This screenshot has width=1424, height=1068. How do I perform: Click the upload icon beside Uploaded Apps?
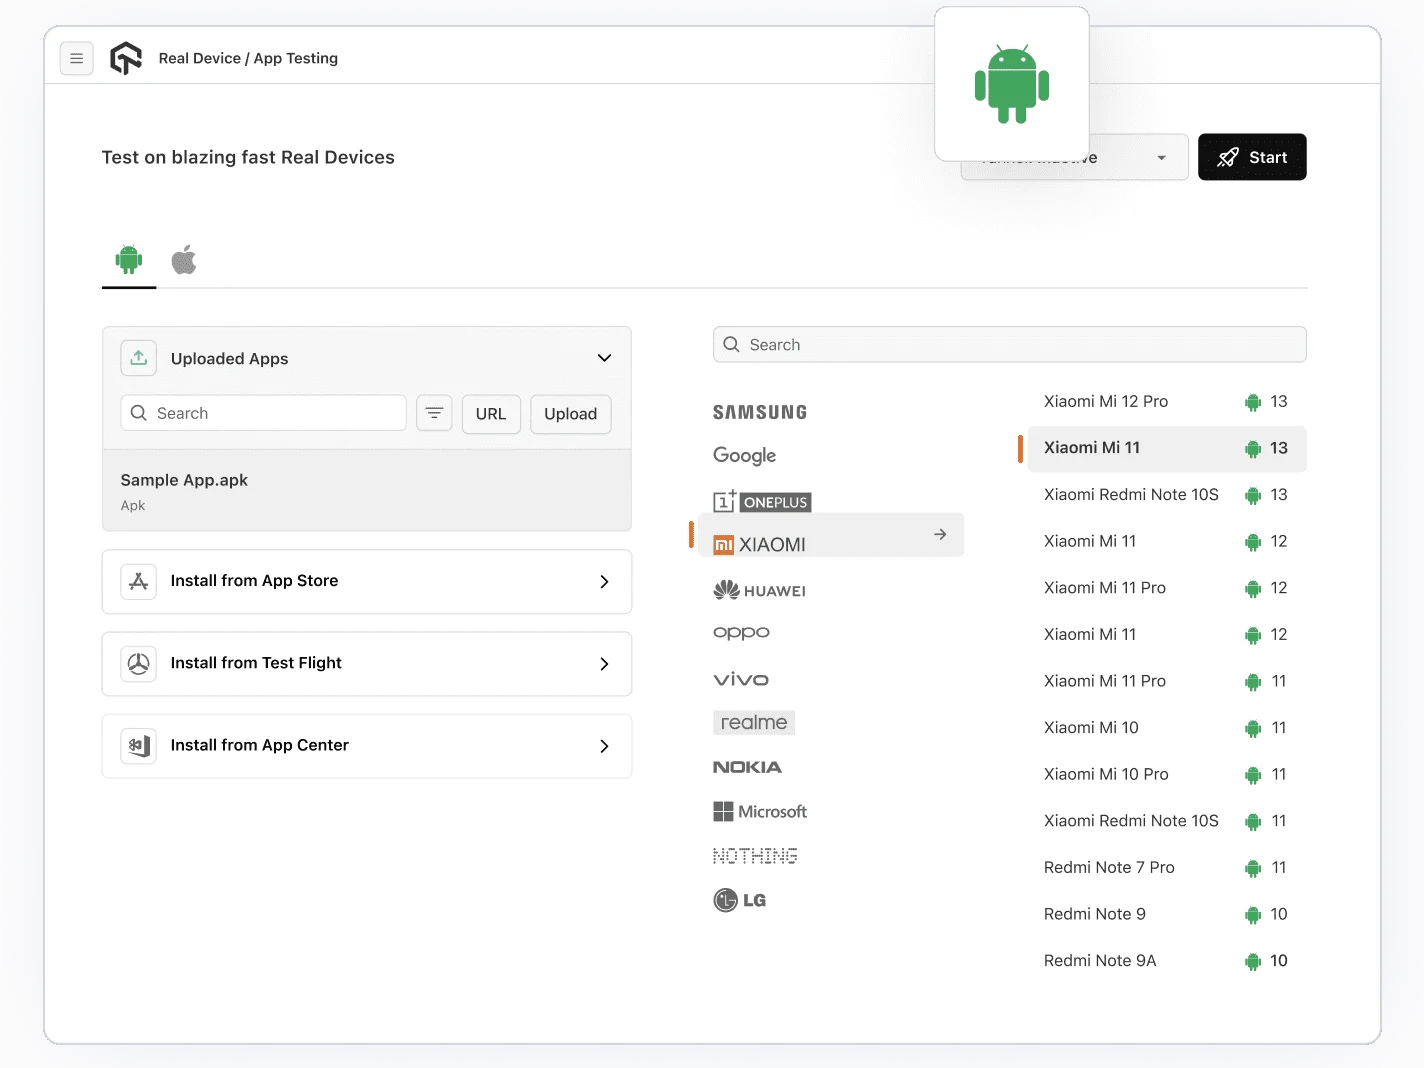coord(139,357)
